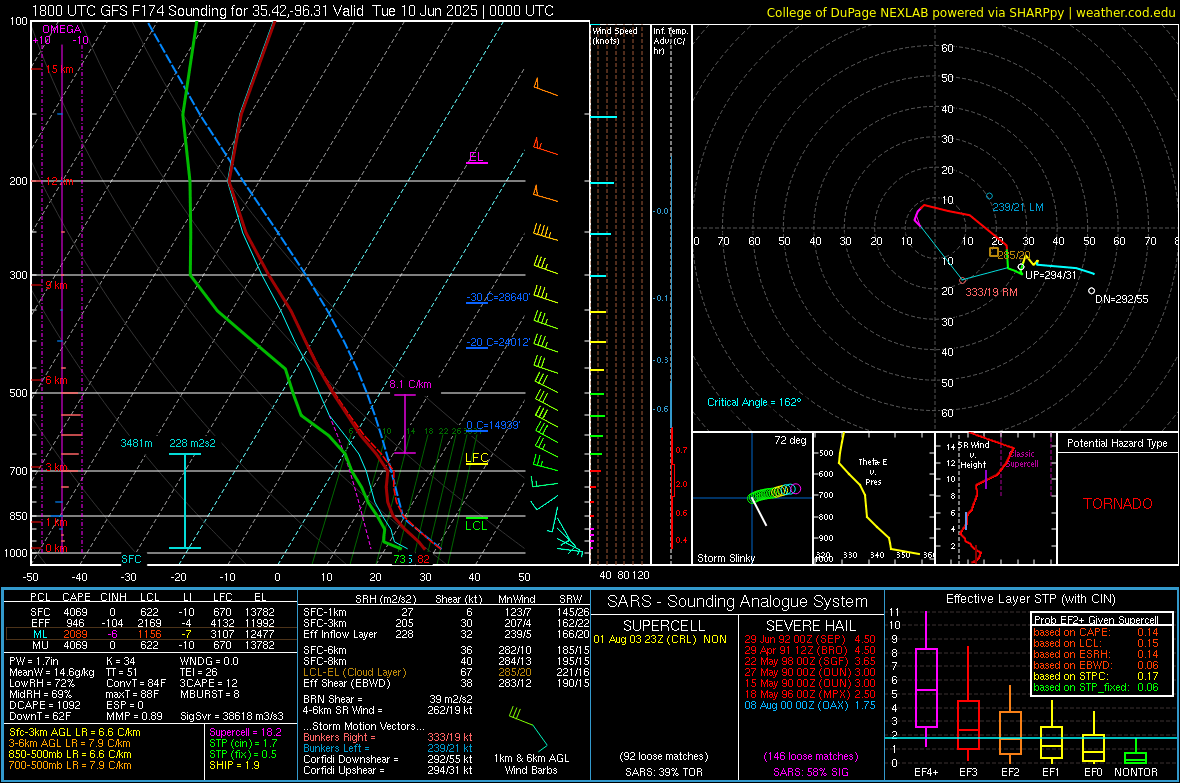Click the 'Potential Hazard Type' heading

(1117, 443)
